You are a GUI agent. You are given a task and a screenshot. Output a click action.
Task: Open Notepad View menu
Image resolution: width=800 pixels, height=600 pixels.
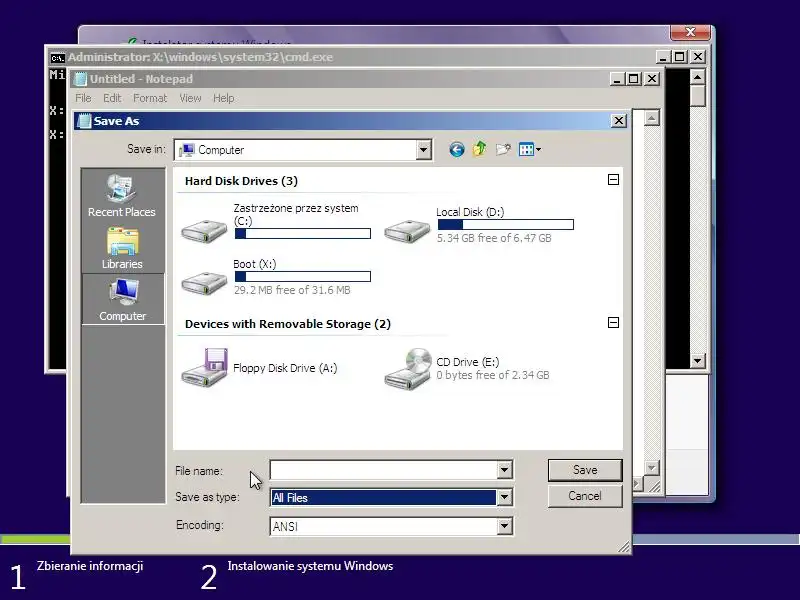[x=190, y=98]
